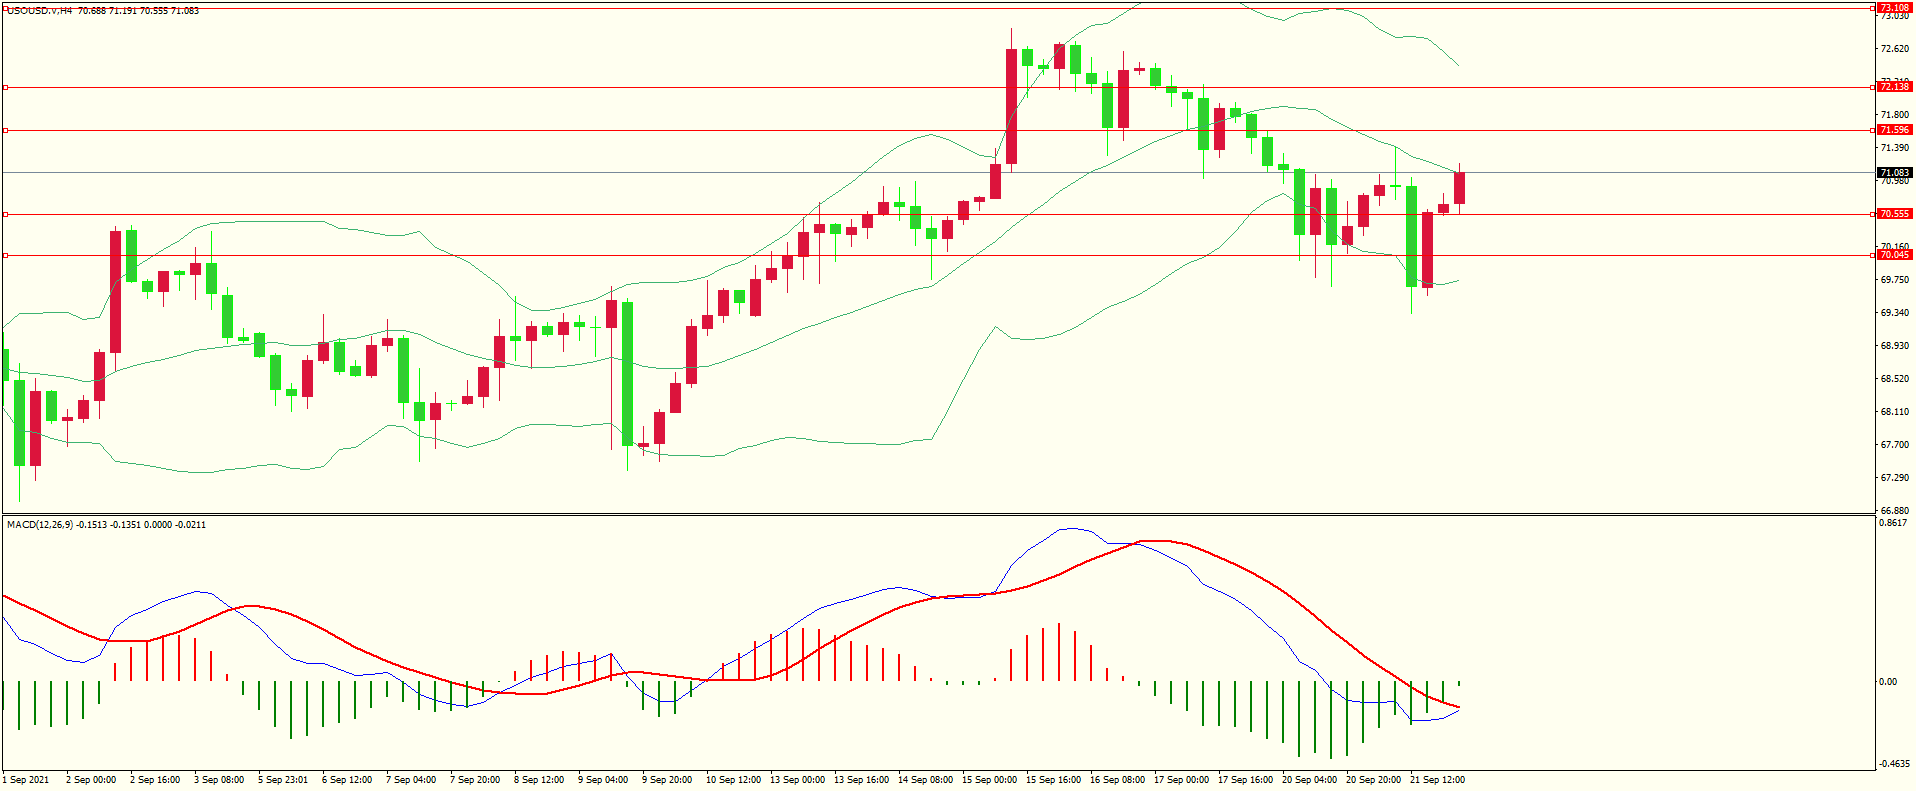This screenshot has width=1916, height=791.
Task: Click the 15 Sep 16:00 time label
Action: tap(1053, 780)
